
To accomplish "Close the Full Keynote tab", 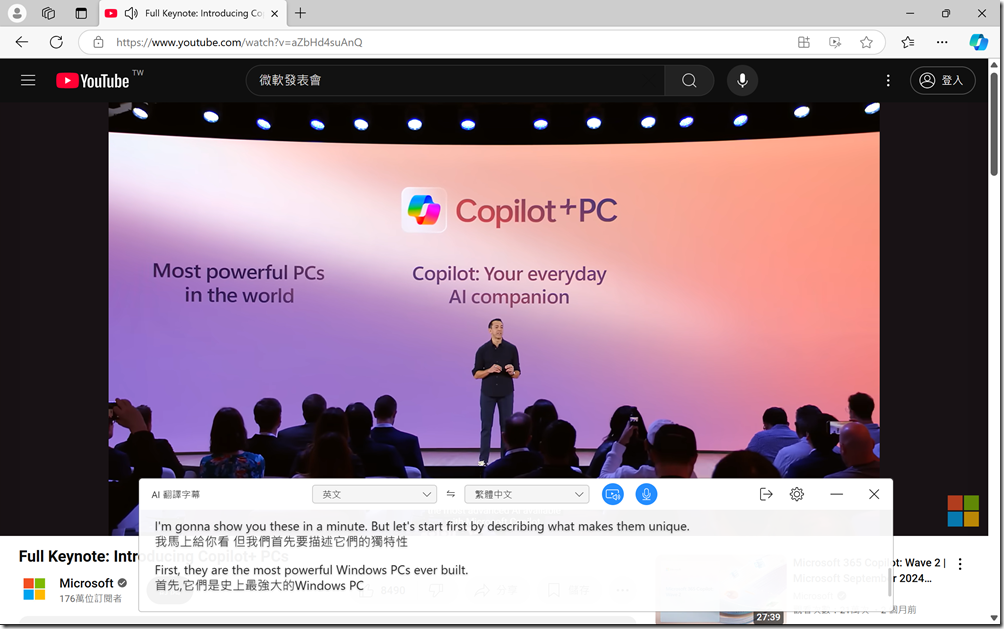I will (275, 13).
